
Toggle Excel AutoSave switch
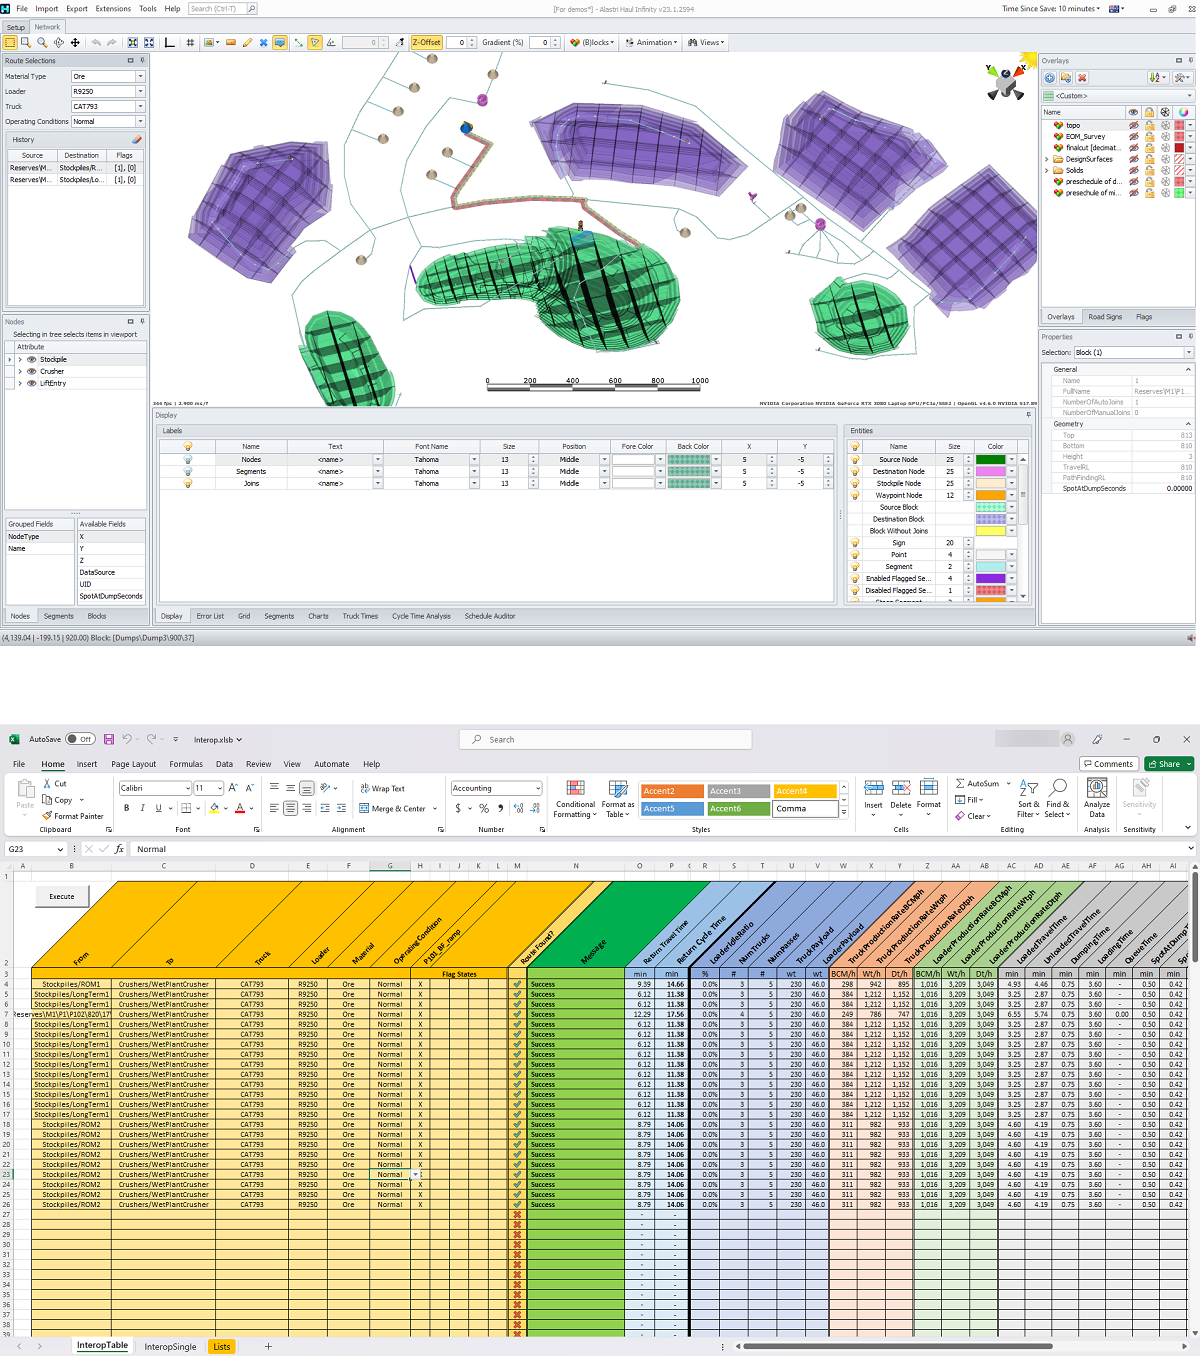point(80,740)
